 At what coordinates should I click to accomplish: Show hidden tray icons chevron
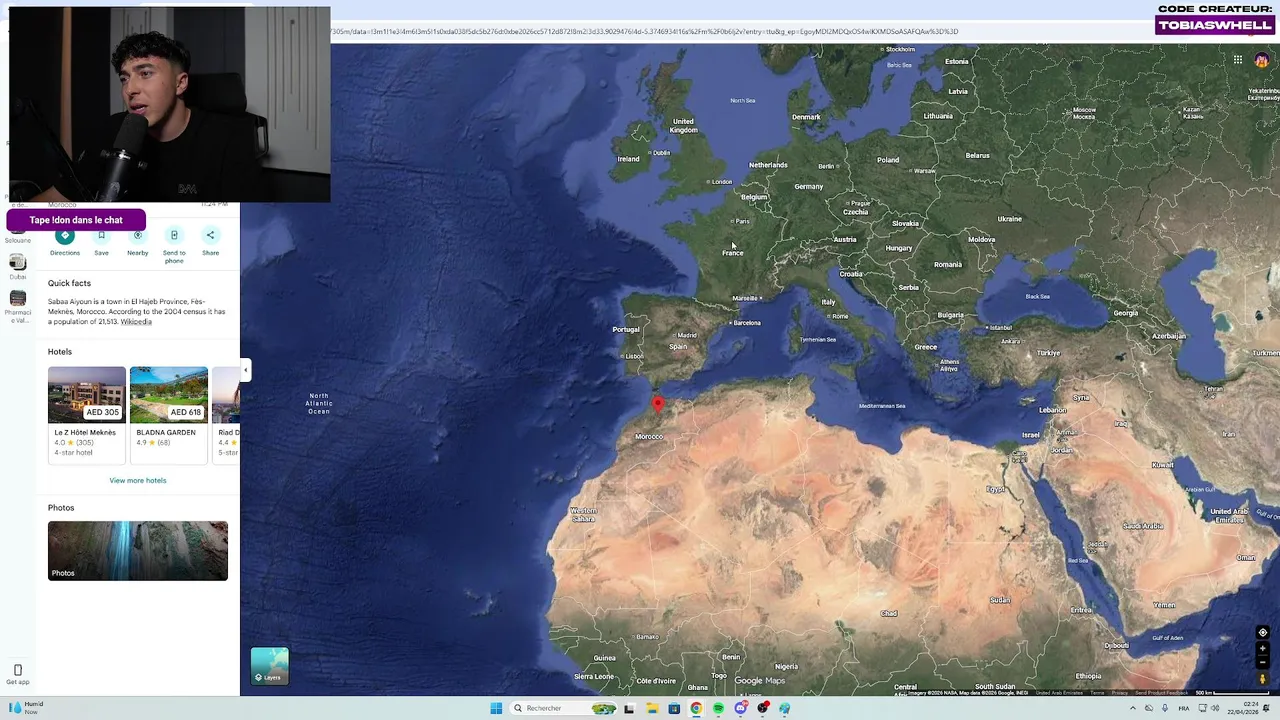pyautogui.click(x=1133, y=708)
